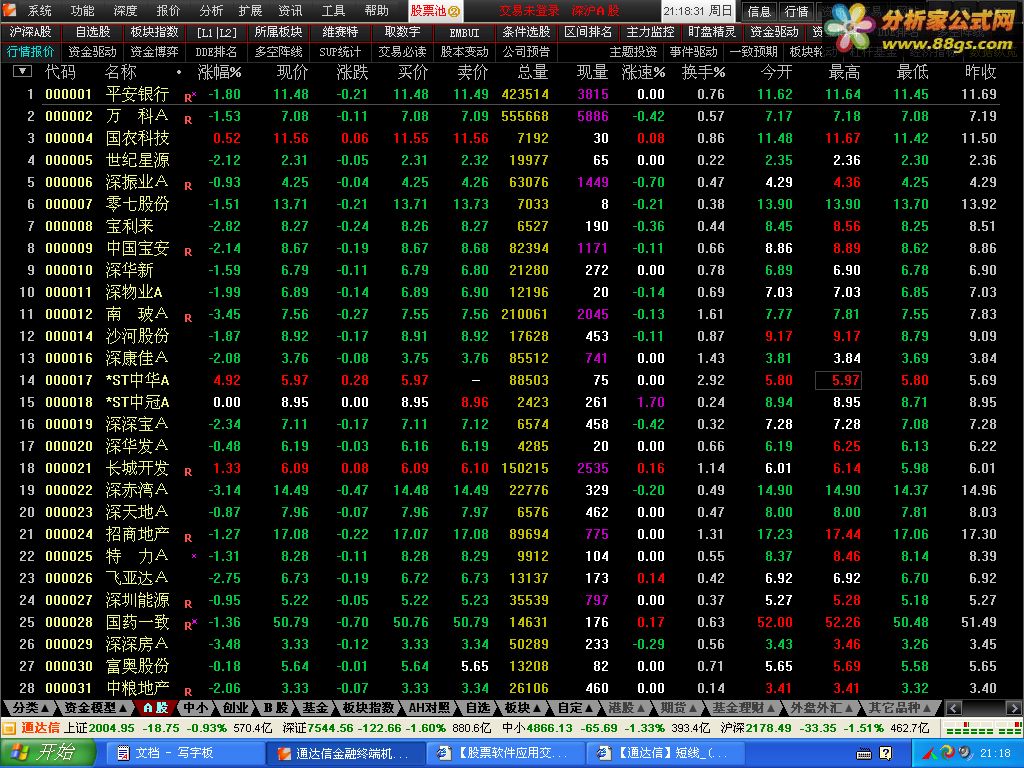Open the 工具 menu
This screenshot has width=1024, height=768.
tap(332, 10)
